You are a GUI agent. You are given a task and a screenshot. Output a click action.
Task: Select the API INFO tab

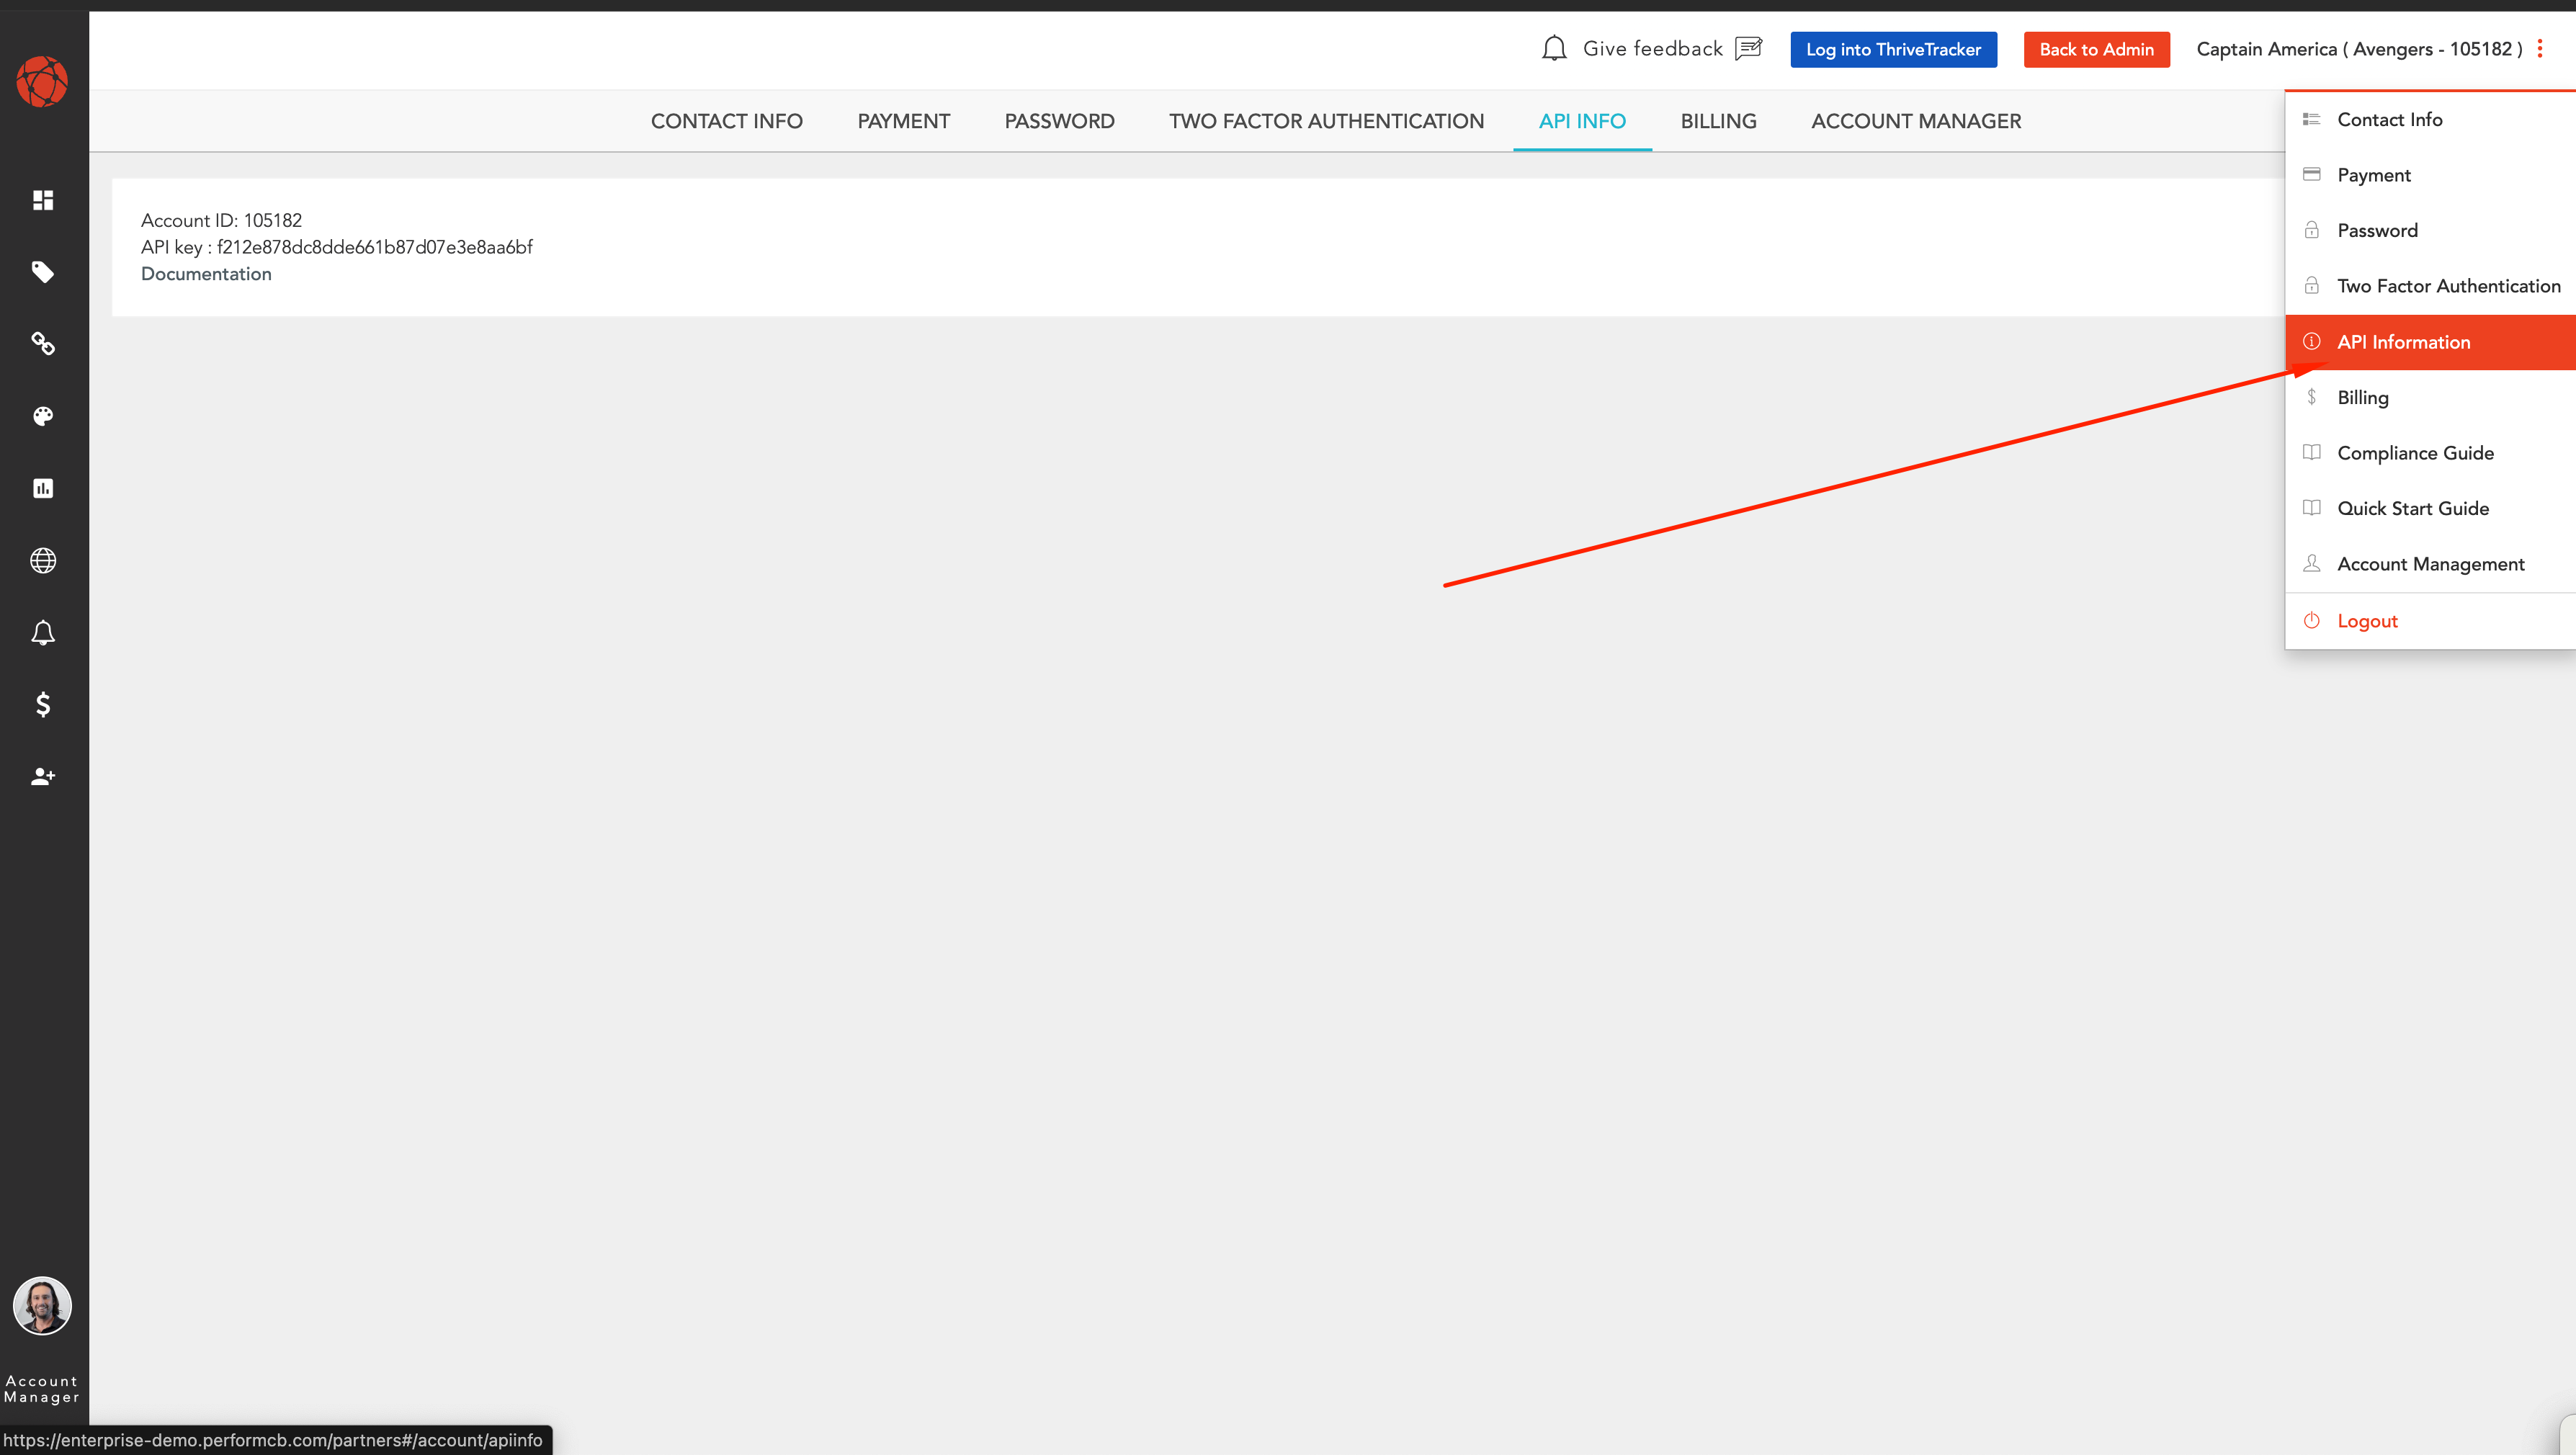[1582, 121]
